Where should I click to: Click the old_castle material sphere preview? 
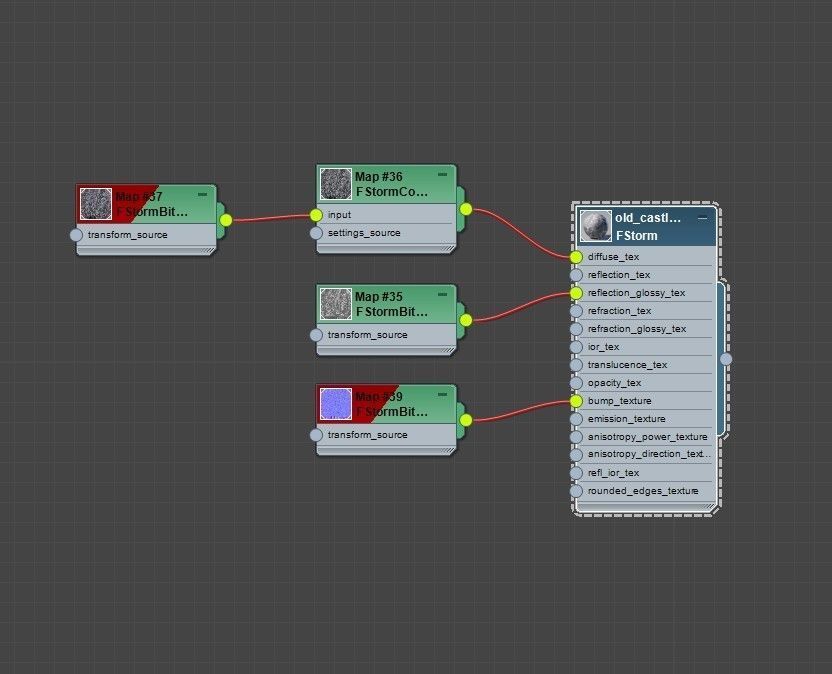[x=595, y=226]
